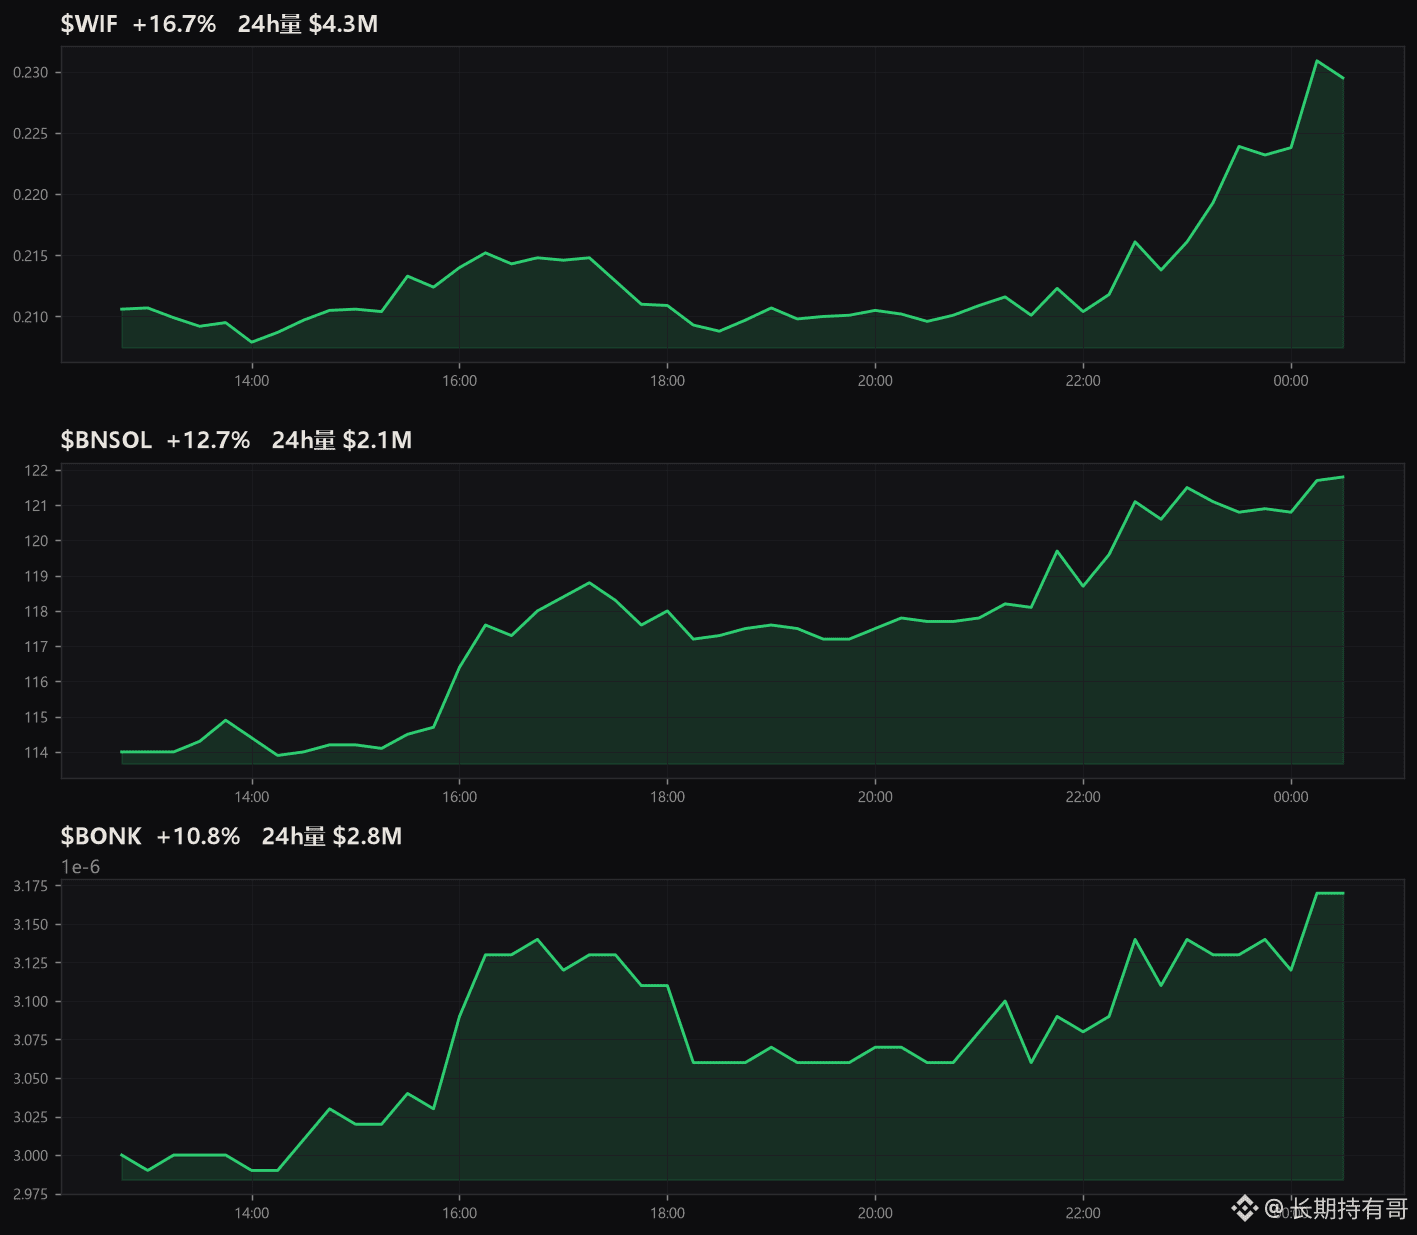The height and width of the screenshot is (1235, 1417).
Task: Click the 114 price axis label
Action: (36, 753)
